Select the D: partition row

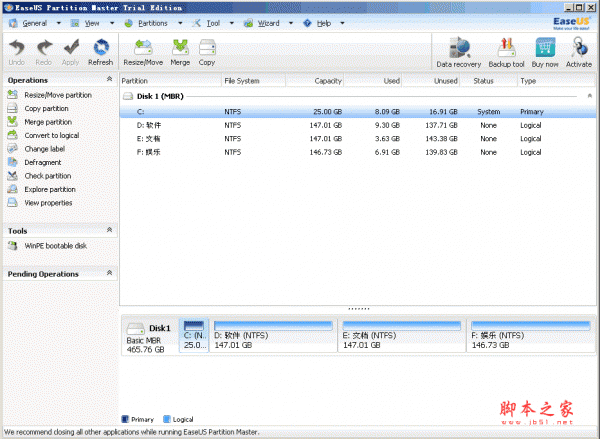point(358,125)
